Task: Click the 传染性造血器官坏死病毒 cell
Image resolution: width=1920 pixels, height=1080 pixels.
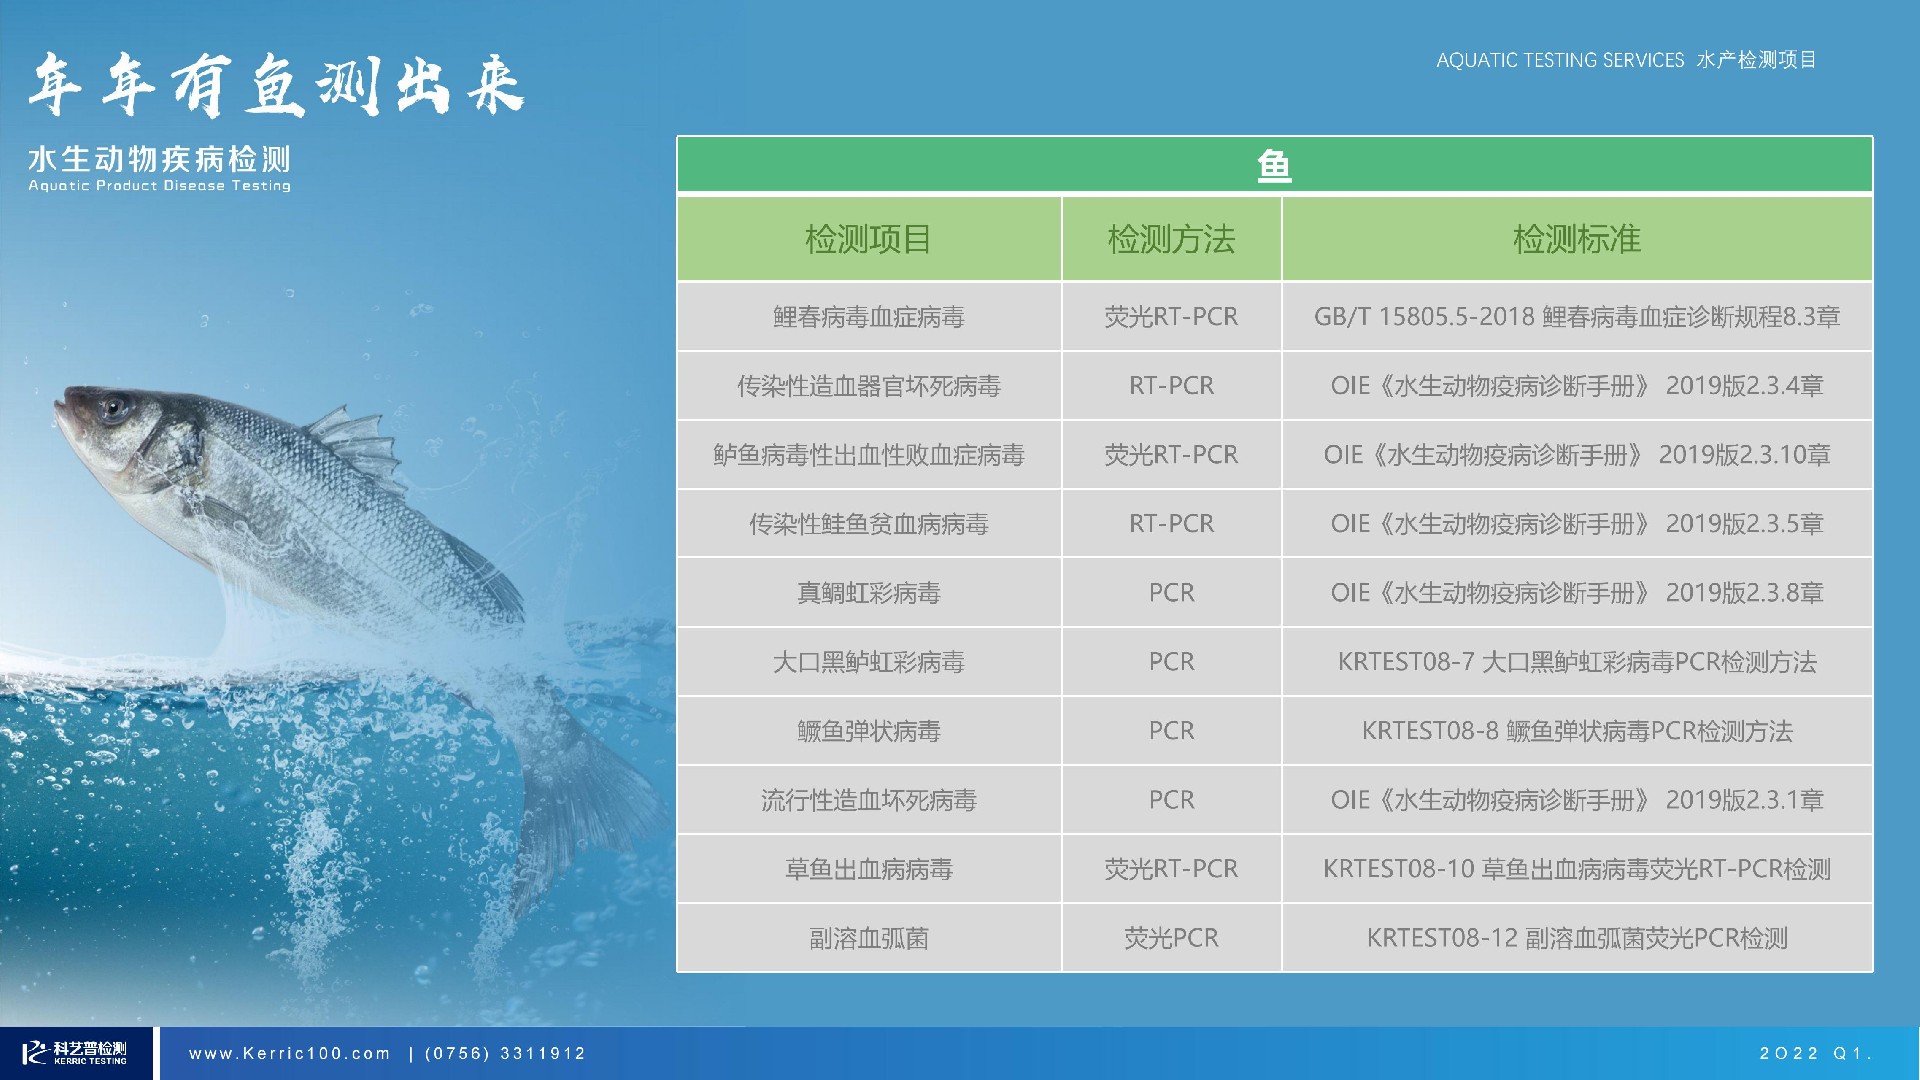Action: coord(869,386)
